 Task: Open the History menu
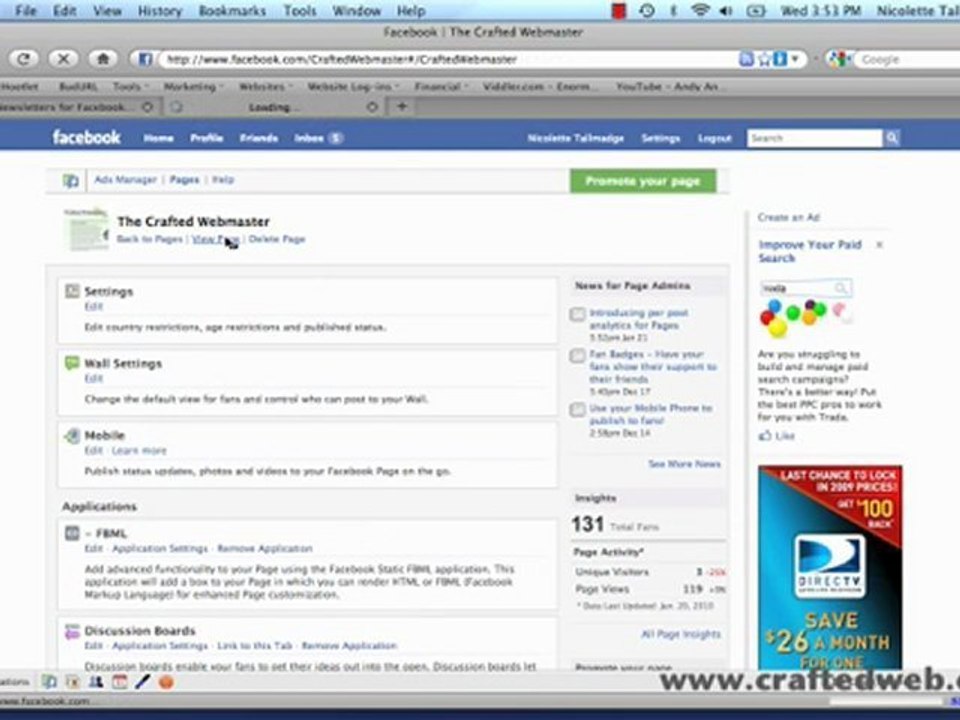[160, 10]
